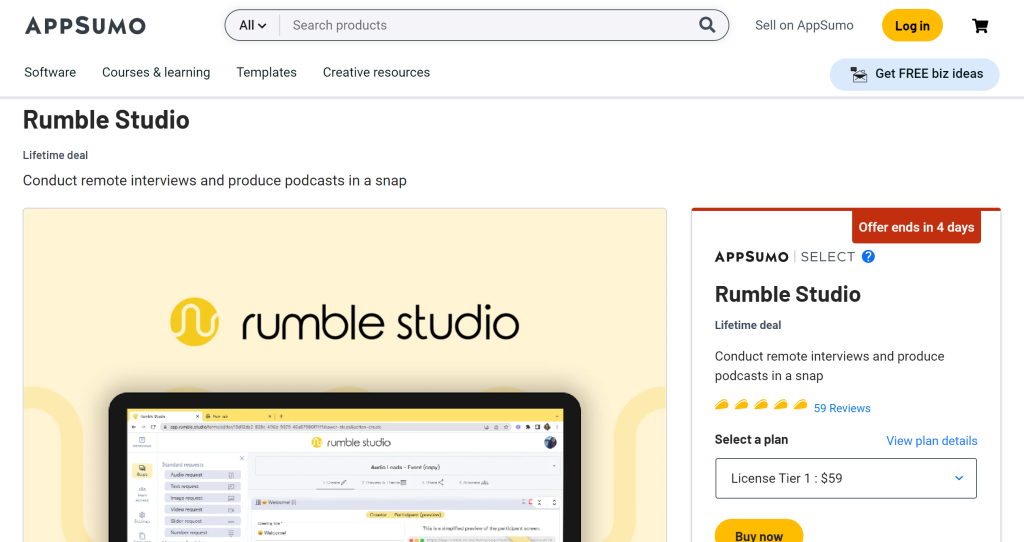Screen dimensions: 1024x542
Task: Open Sell on AppSumo link
Action: pos(804,25)
